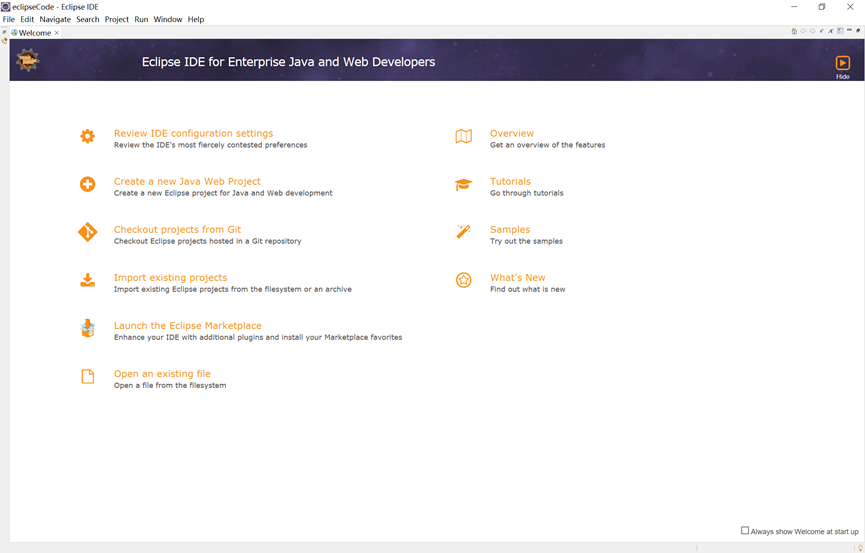Open Review IDE configuration settings link
865x553 pixels.
click(193, 134)
